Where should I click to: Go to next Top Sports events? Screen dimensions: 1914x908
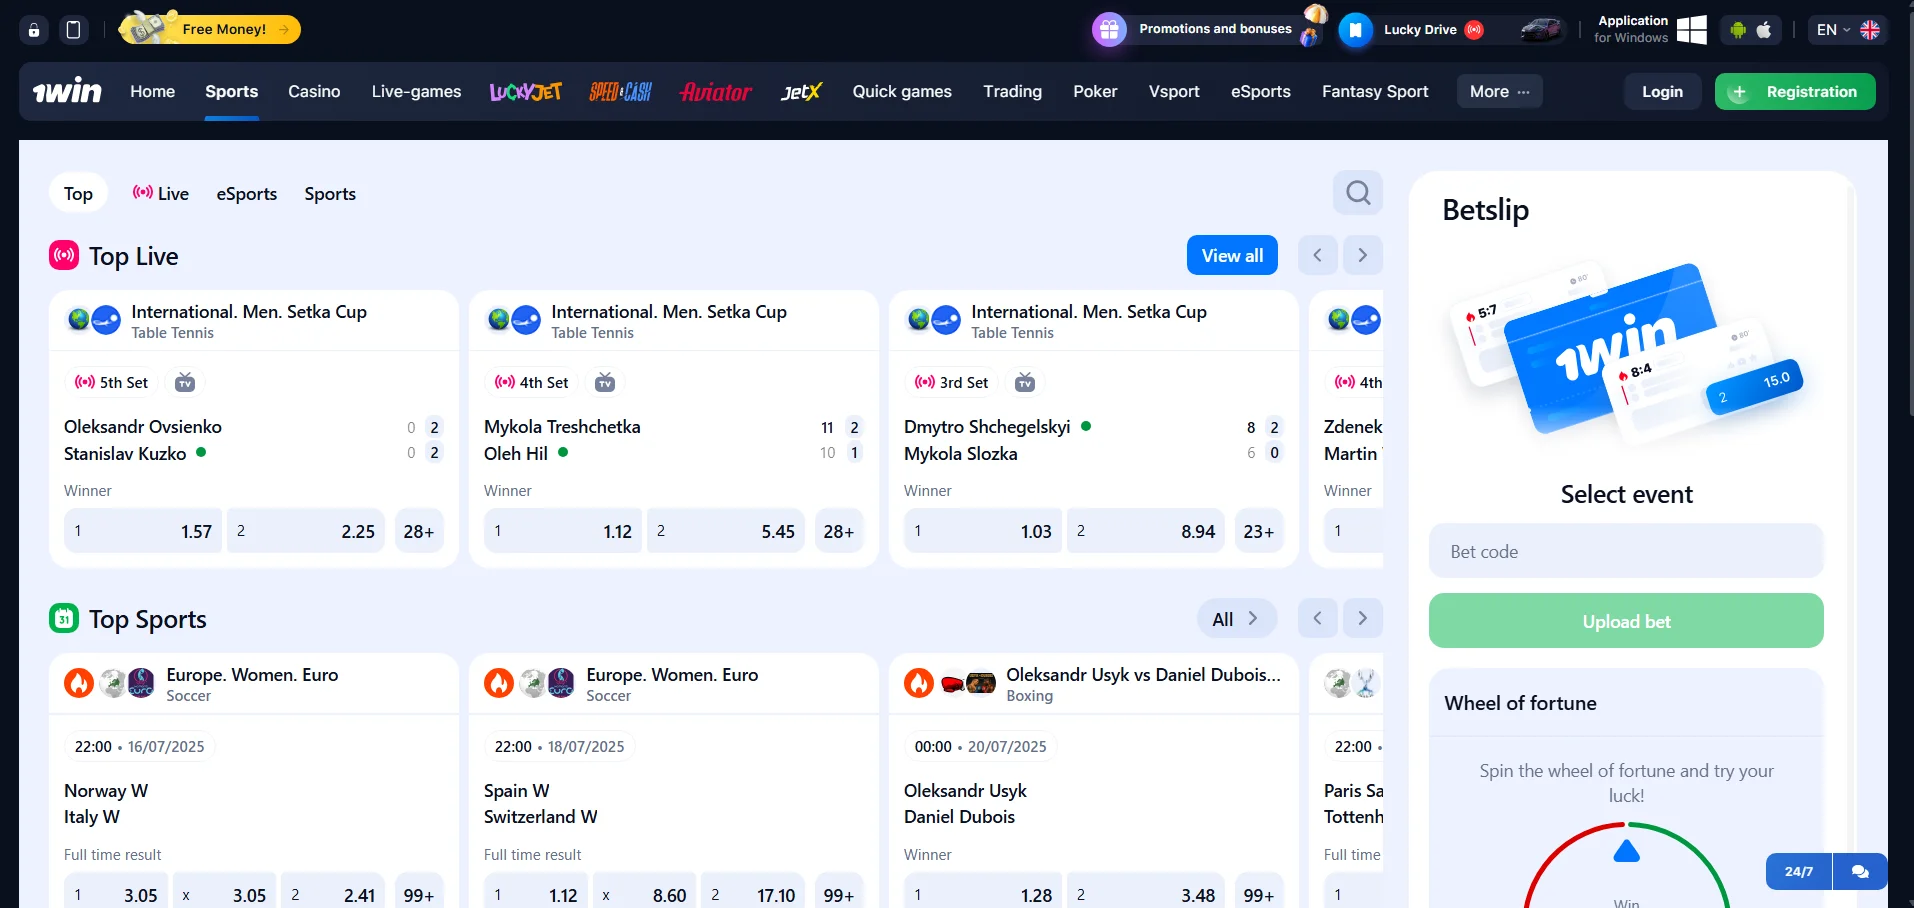[x=1362, y=618]
